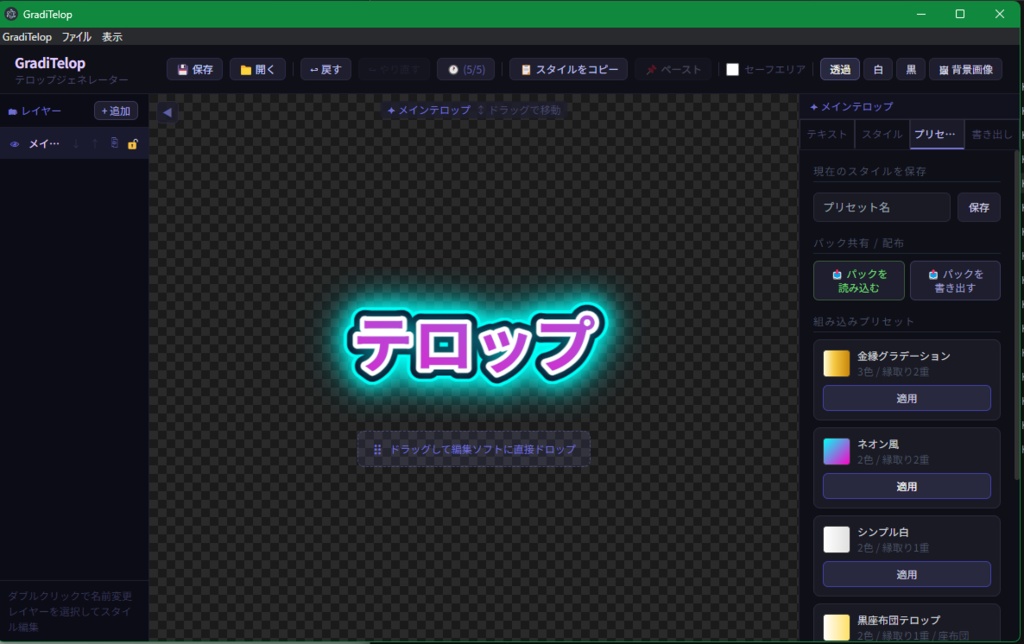Click the GradiTelop app icon in title bar

11,14
